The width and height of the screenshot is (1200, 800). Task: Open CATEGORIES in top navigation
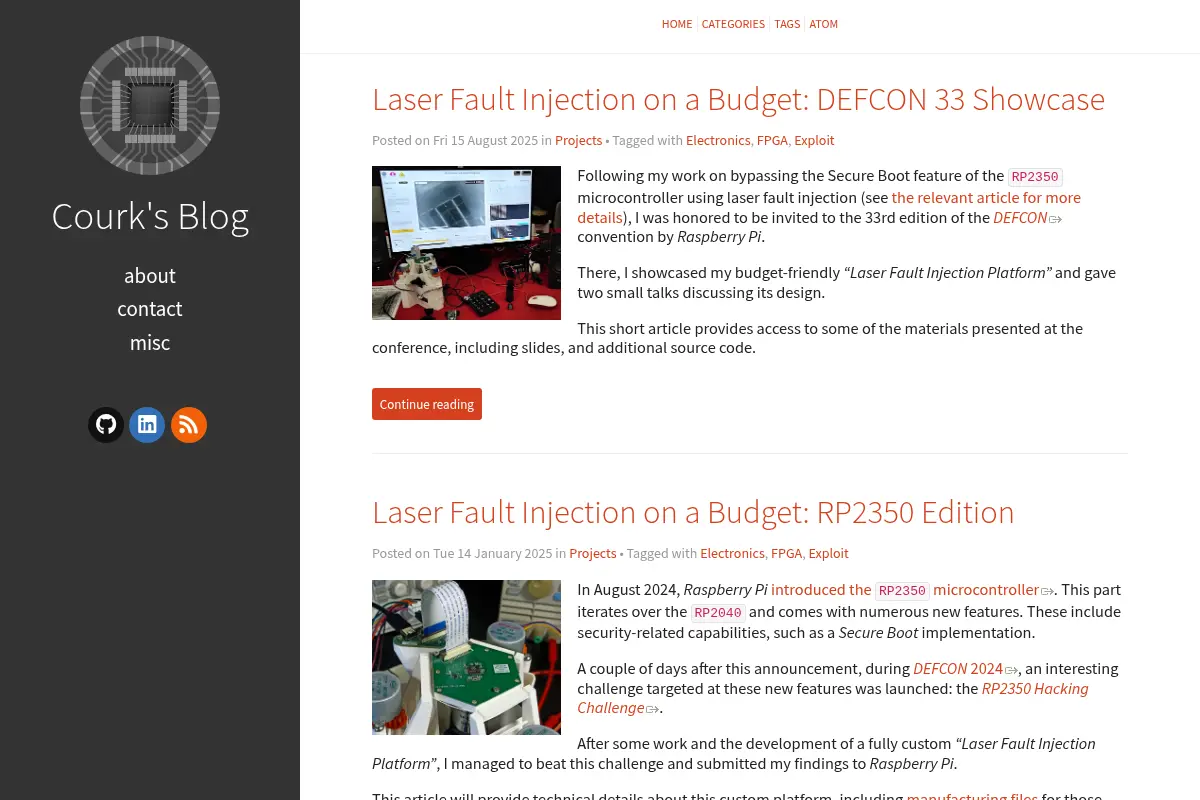pos(733,24)
